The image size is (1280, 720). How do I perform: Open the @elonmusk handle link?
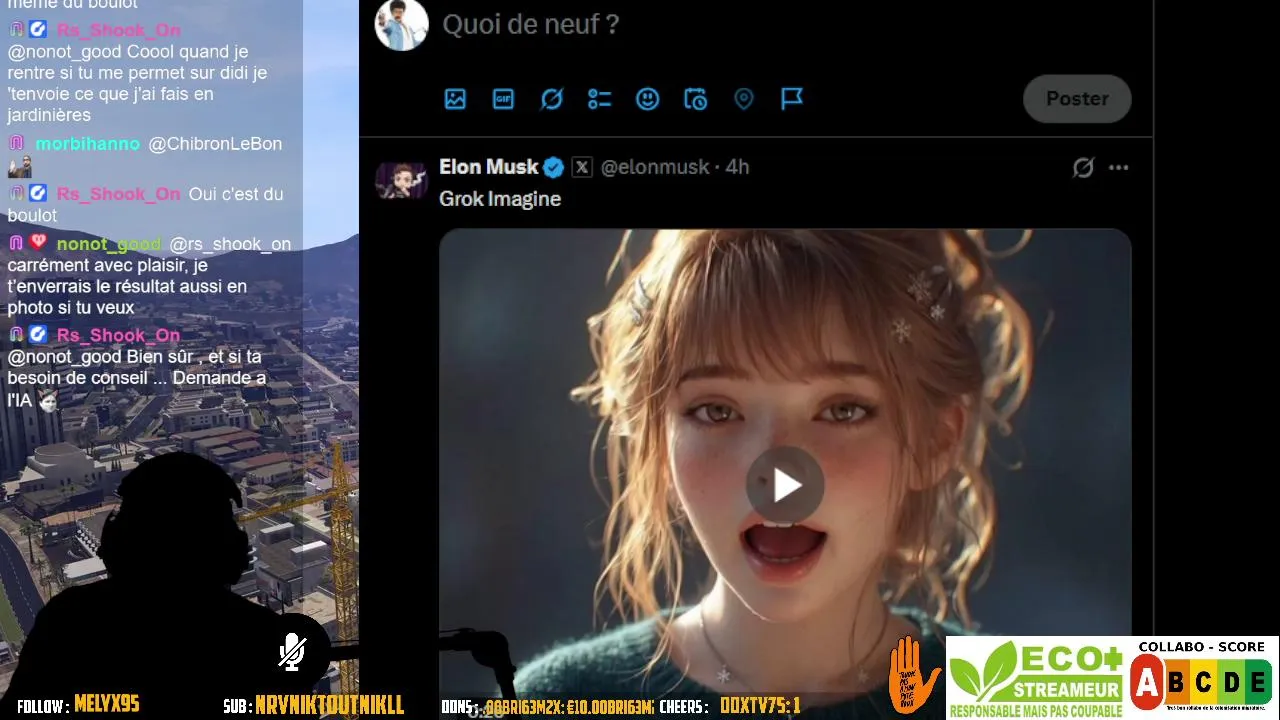[655, 167]
